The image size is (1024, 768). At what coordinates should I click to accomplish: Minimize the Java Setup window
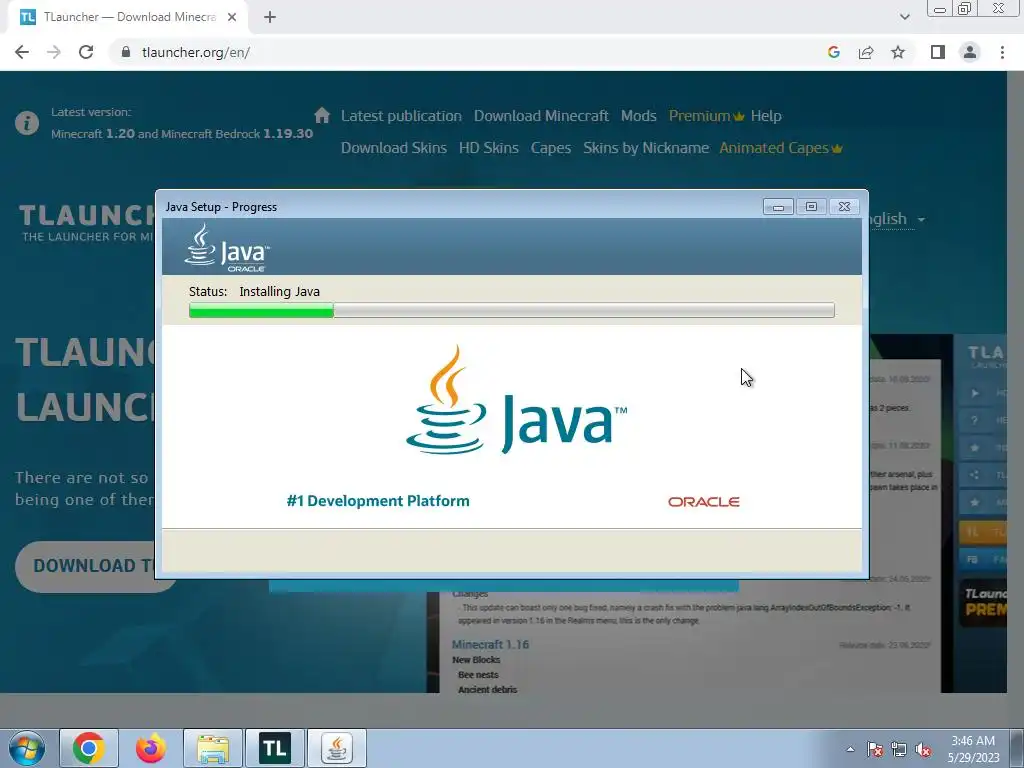(778, 206)
